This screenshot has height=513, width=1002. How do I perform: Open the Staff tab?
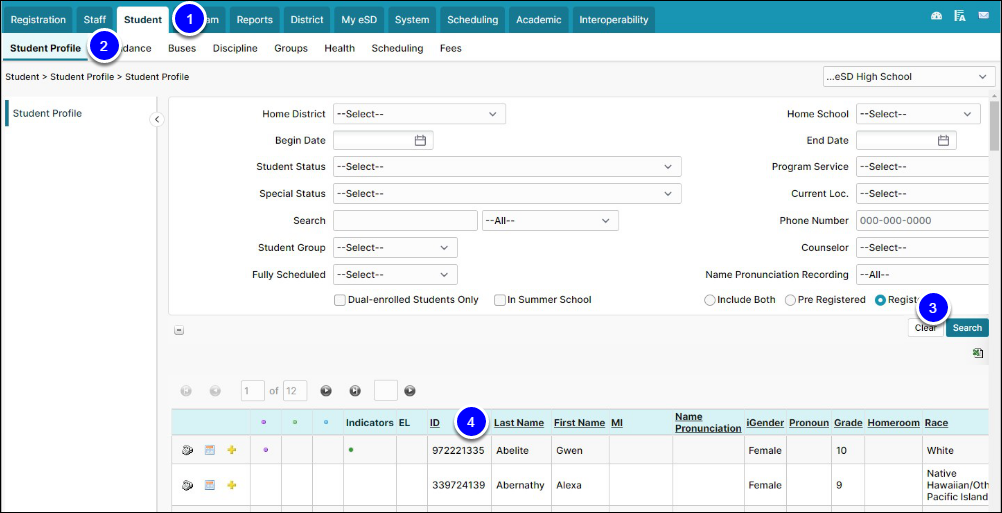(x=95, y=20)
